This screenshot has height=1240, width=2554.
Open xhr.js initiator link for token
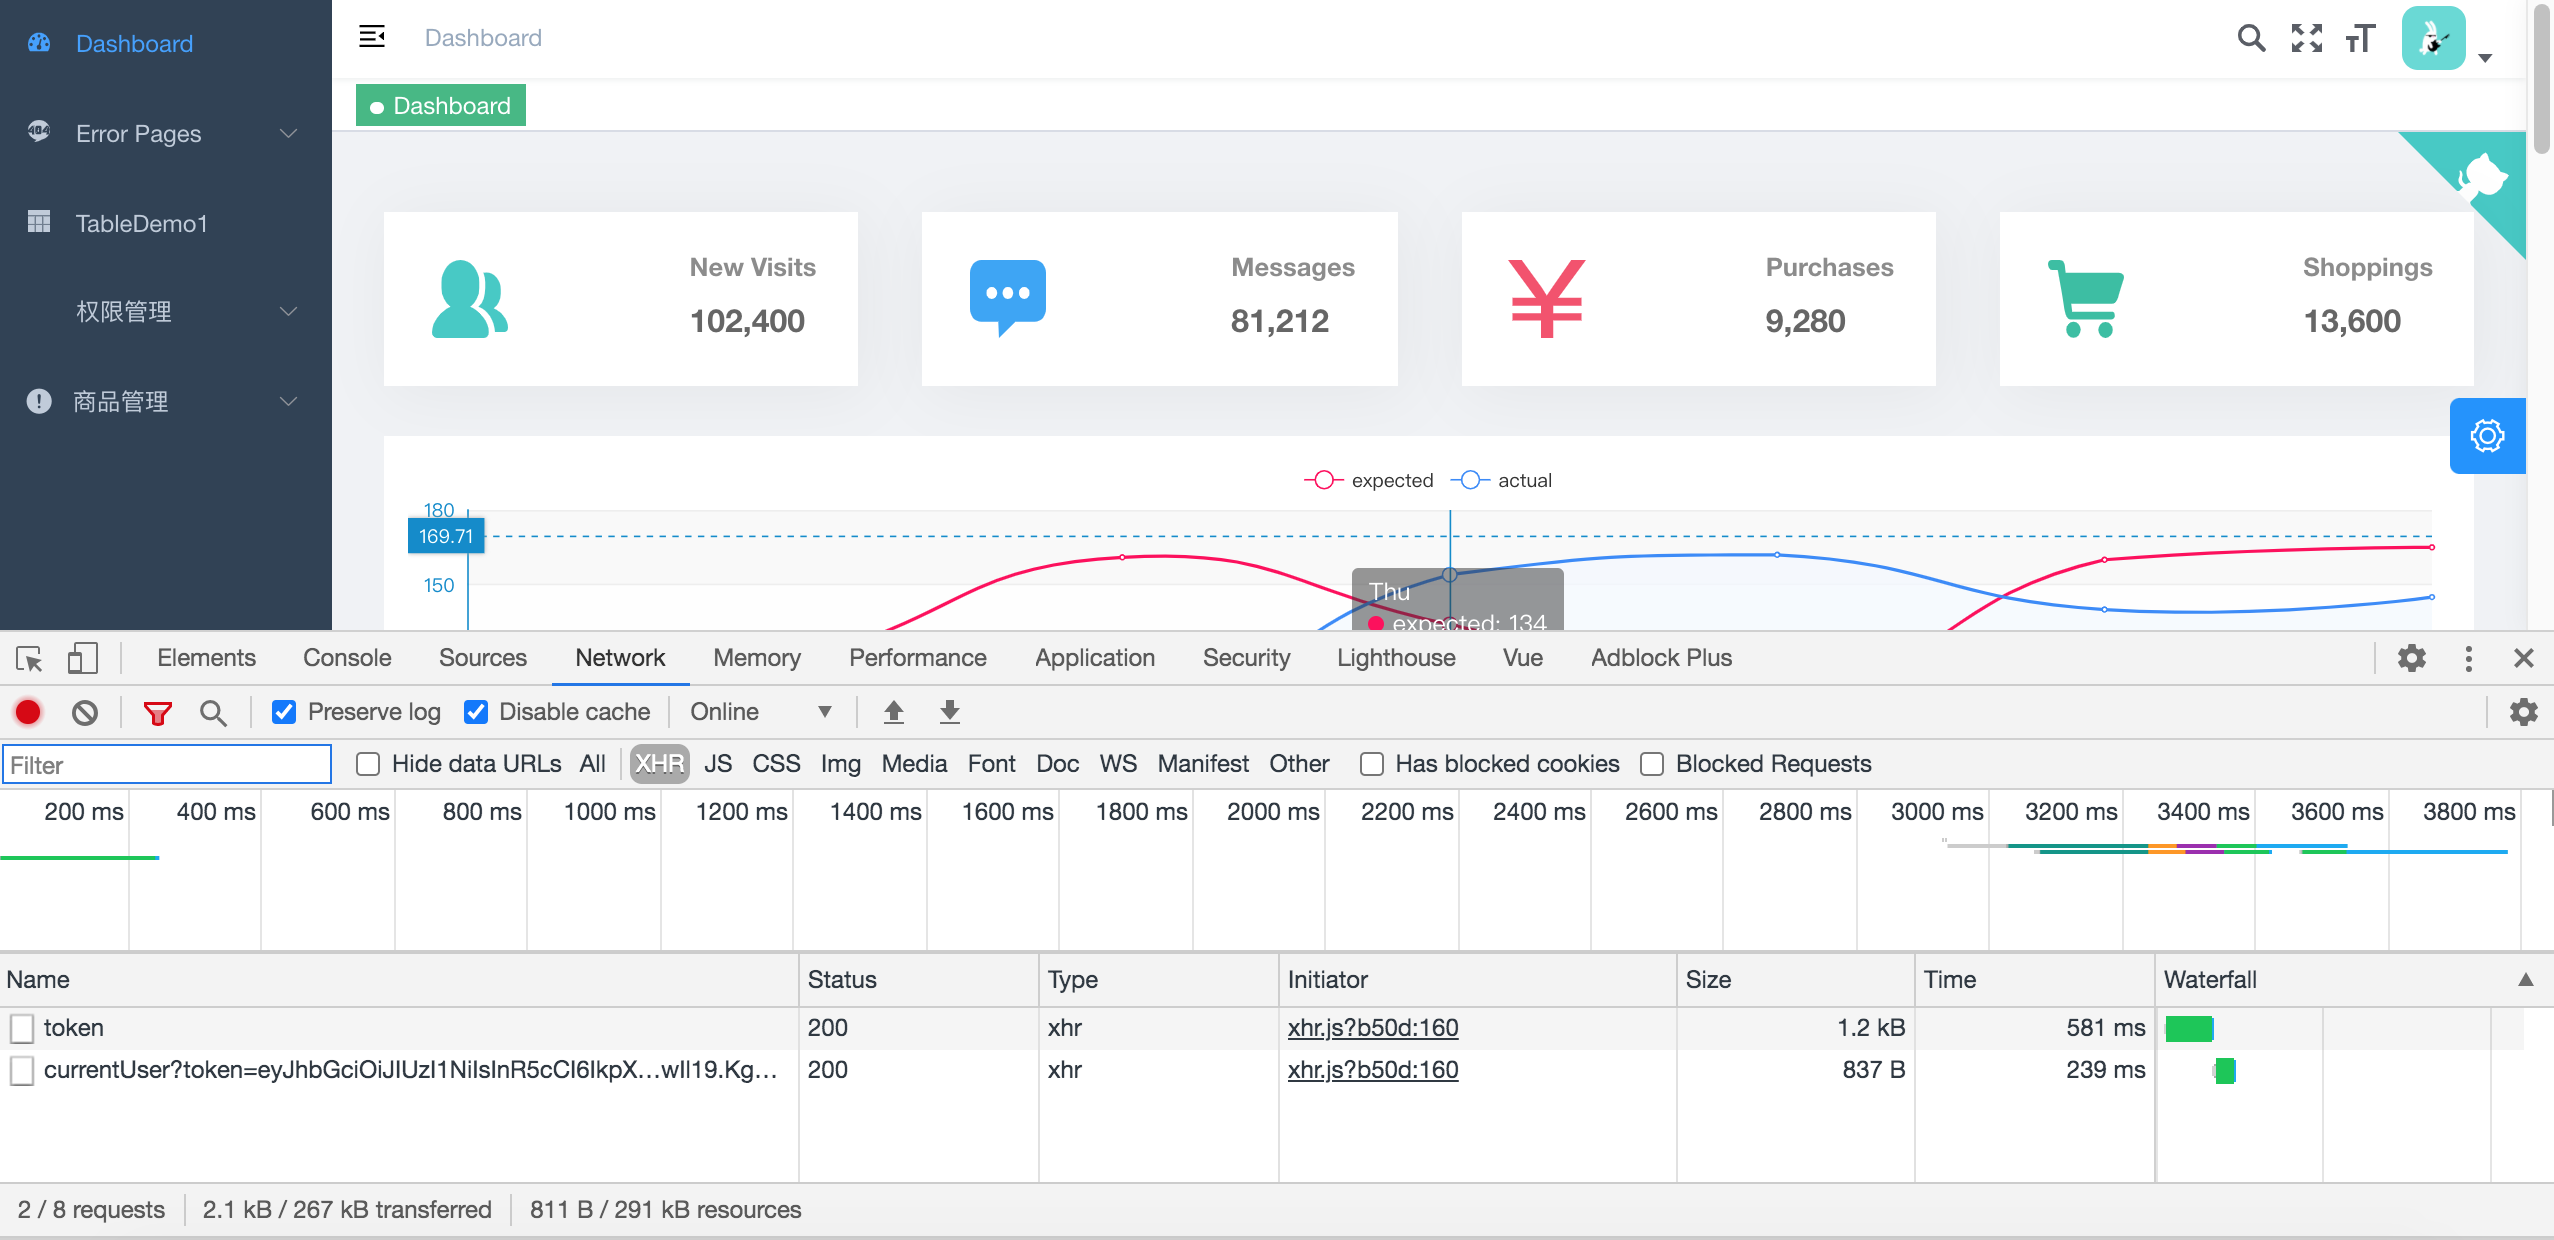(1372, 1028)
